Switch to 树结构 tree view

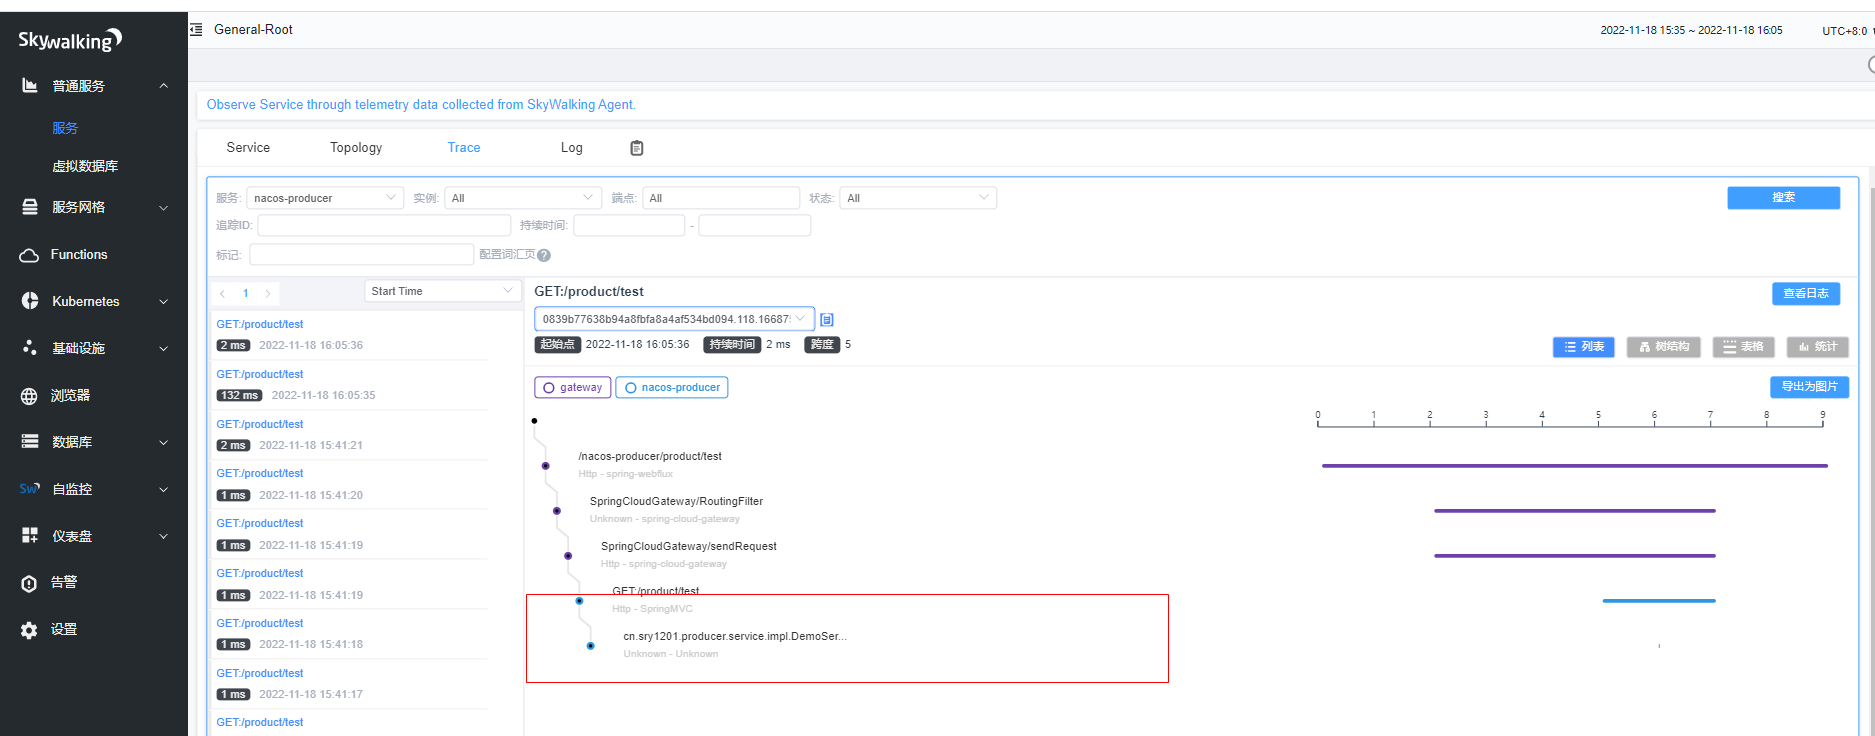pos(1664,347)
